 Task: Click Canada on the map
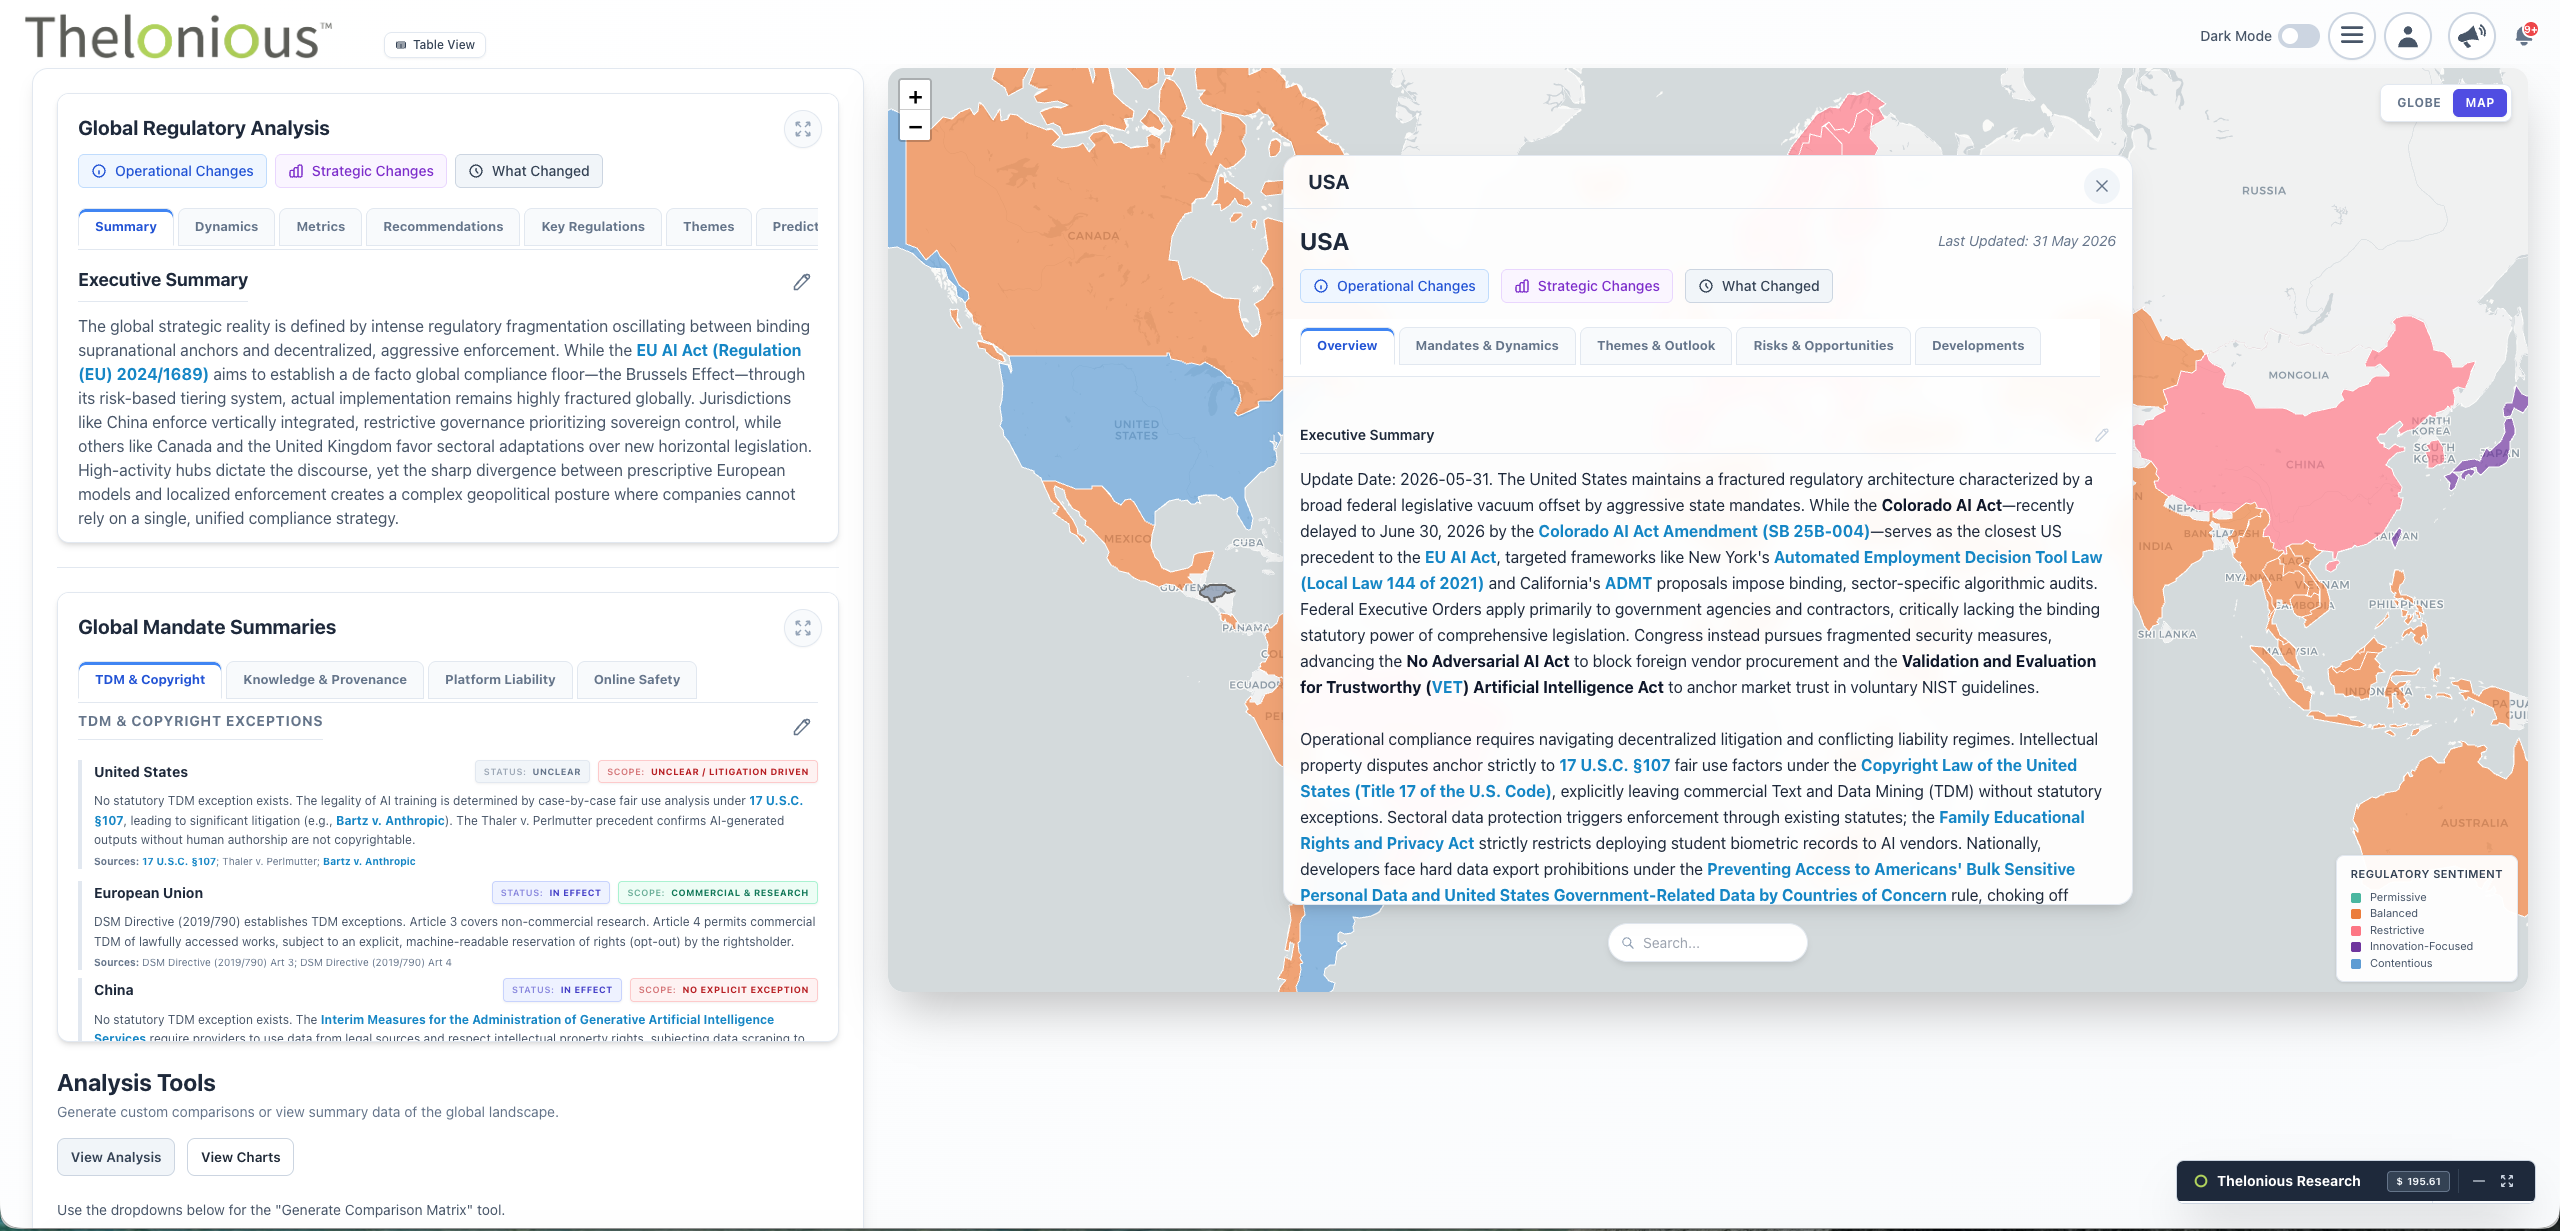1093,235
